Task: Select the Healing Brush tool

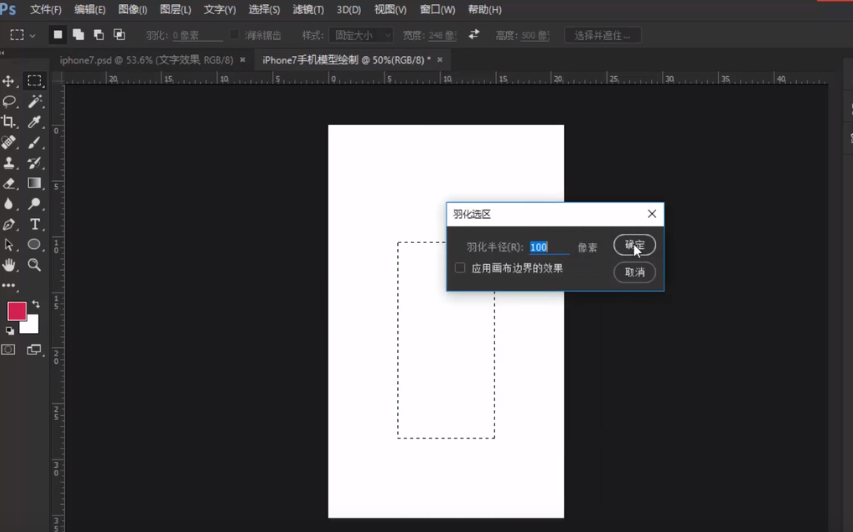Action: tap(8, 143)
